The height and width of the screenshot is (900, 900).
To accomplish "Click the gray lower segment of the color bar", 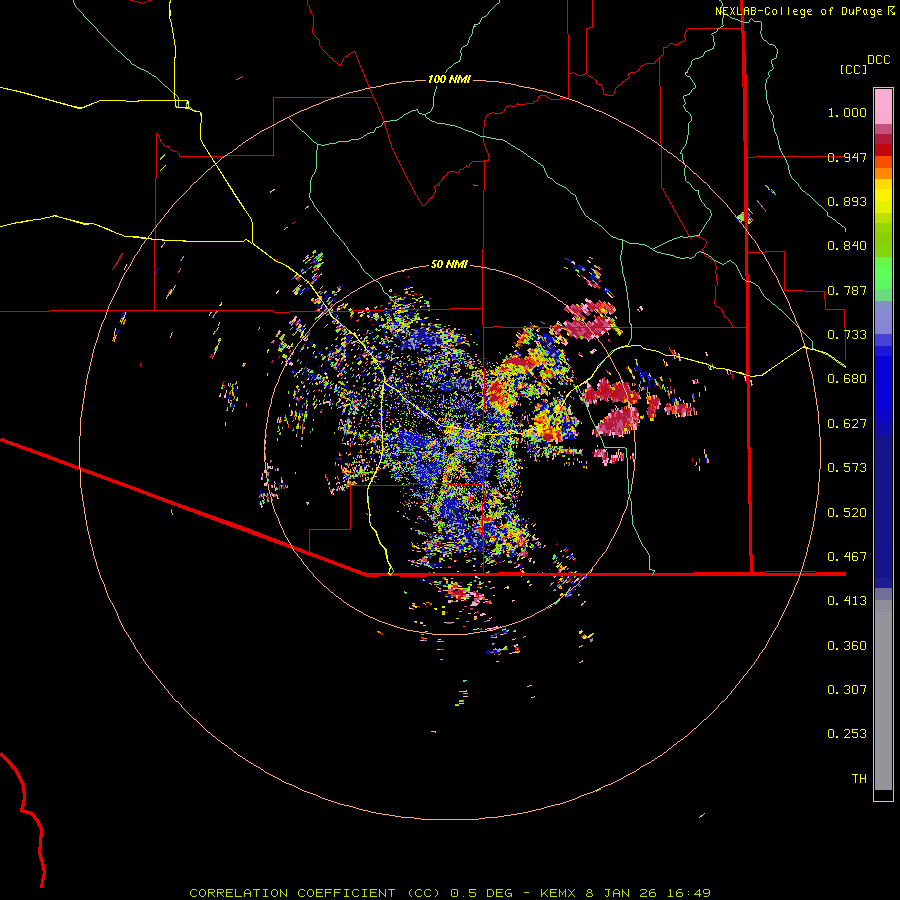I will pos(883,695).
